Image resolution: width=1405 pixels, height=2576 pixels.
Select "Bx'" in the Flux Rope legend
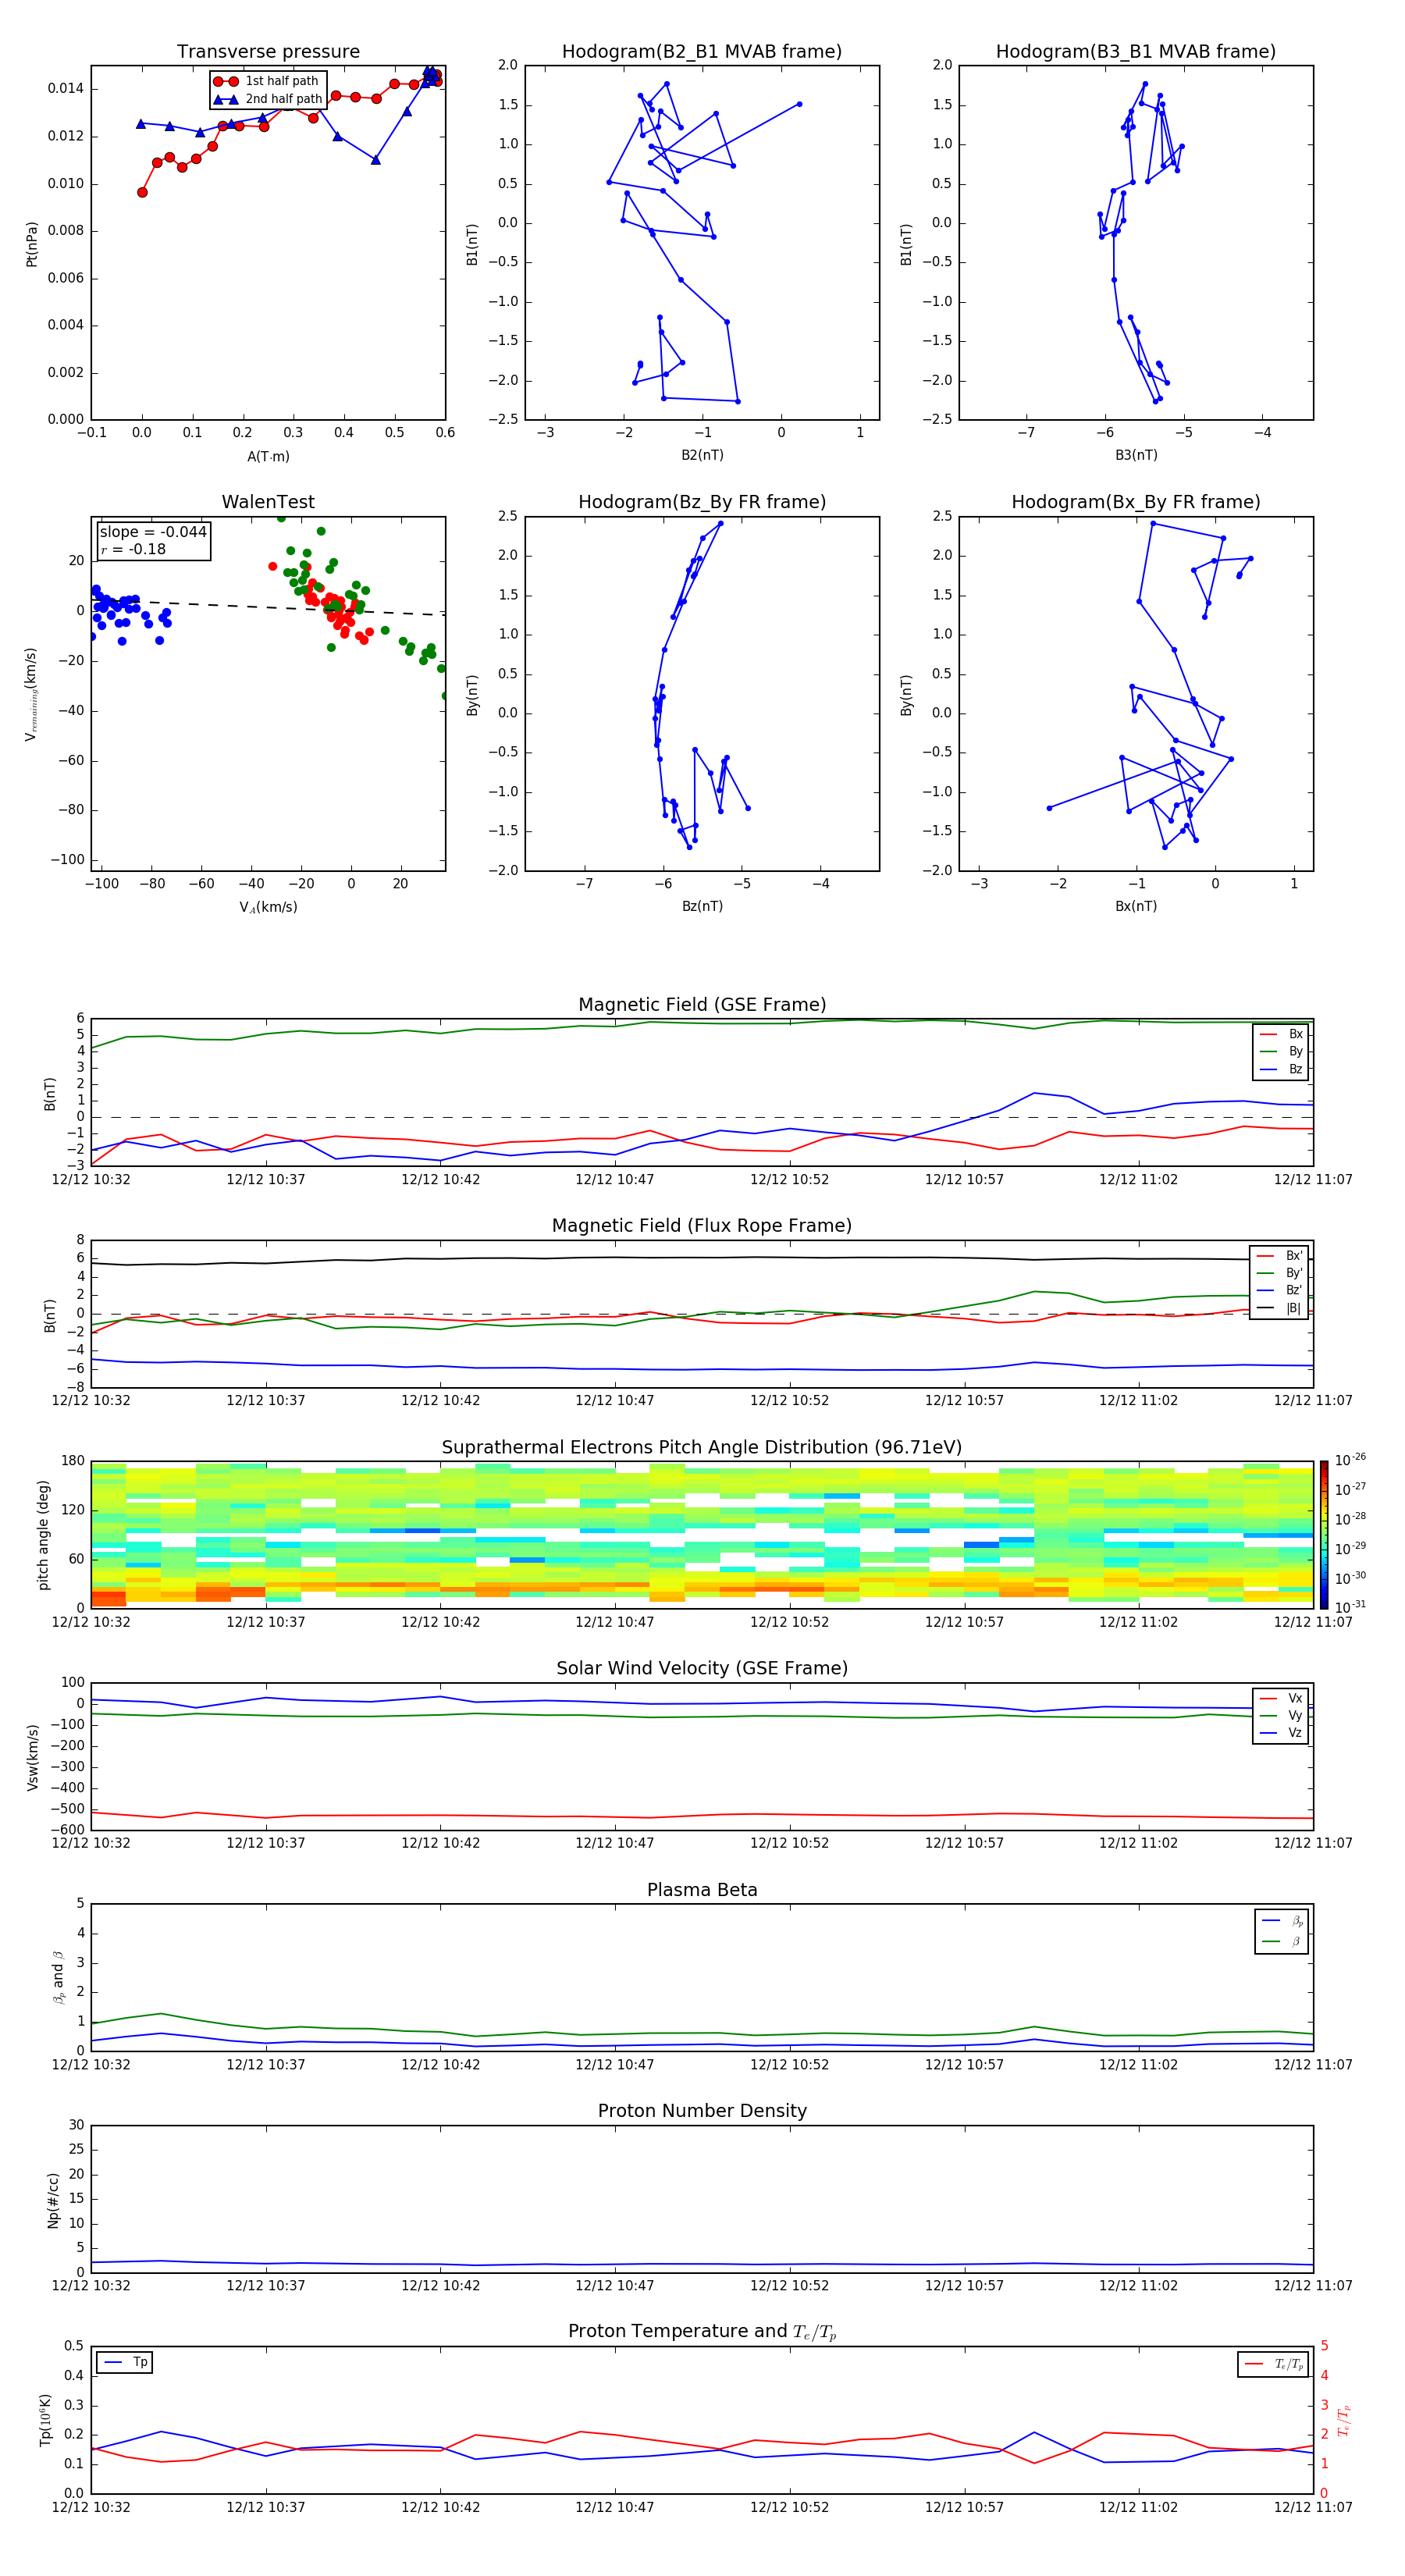[x=1280, y=1256]
